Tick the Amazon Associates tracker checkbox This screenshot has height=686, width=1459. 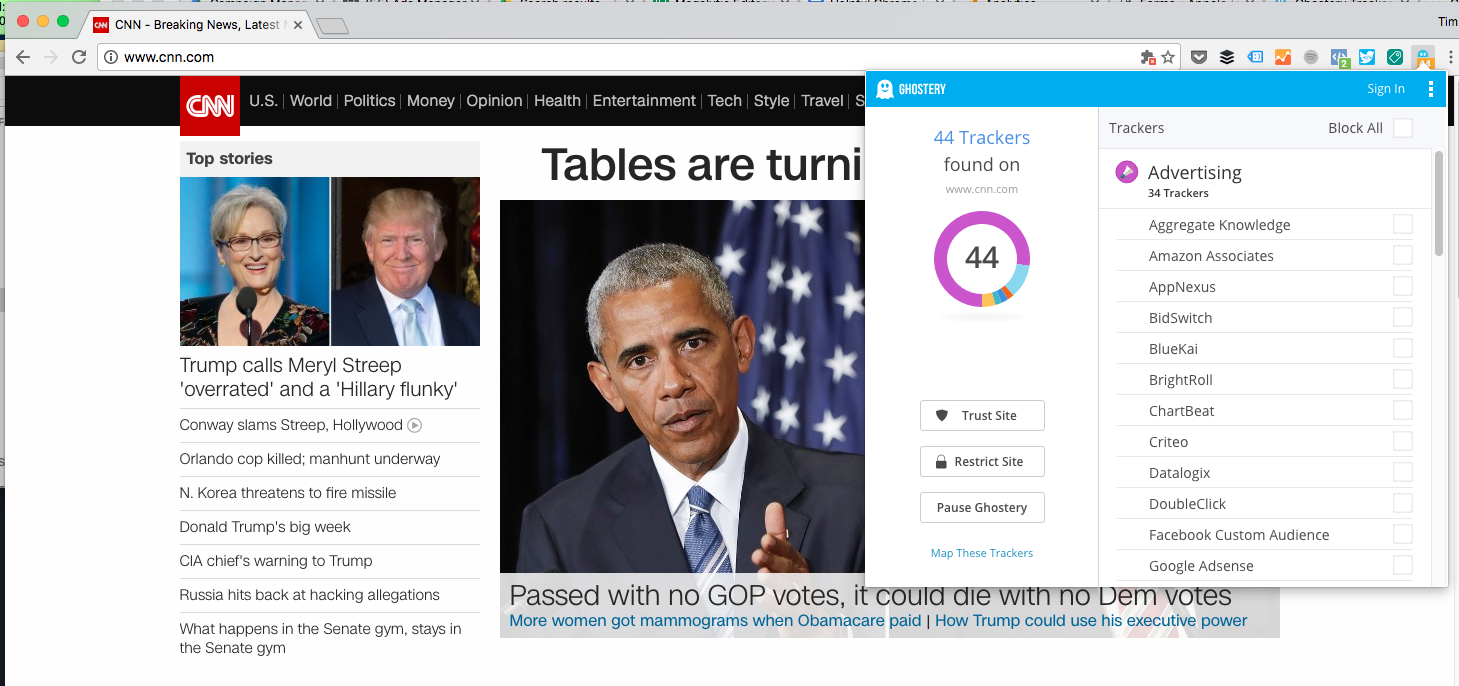(1403, 255)
